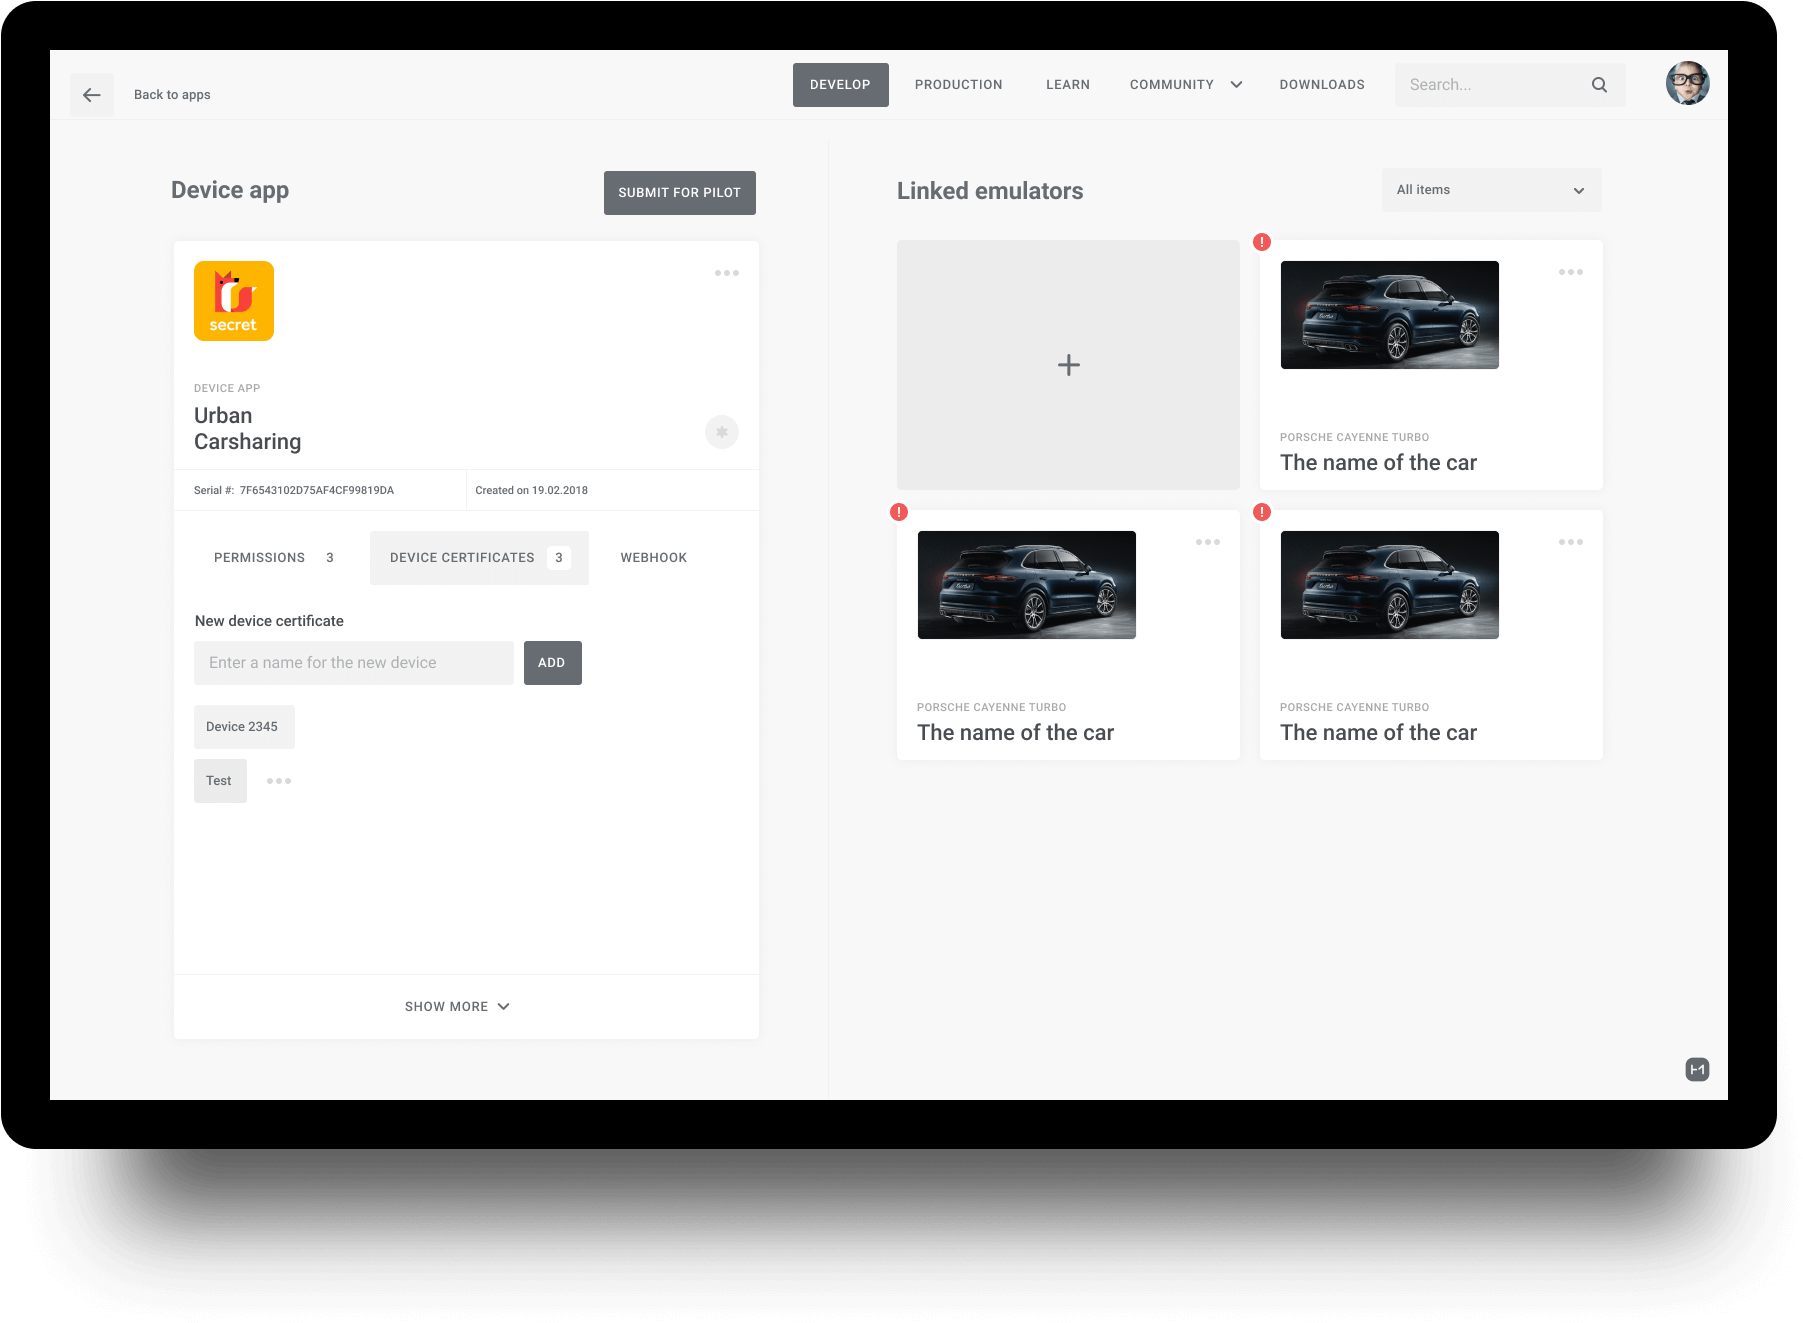Open the Webhook tab
The image size is (1803, 1323).
[653, 558]
